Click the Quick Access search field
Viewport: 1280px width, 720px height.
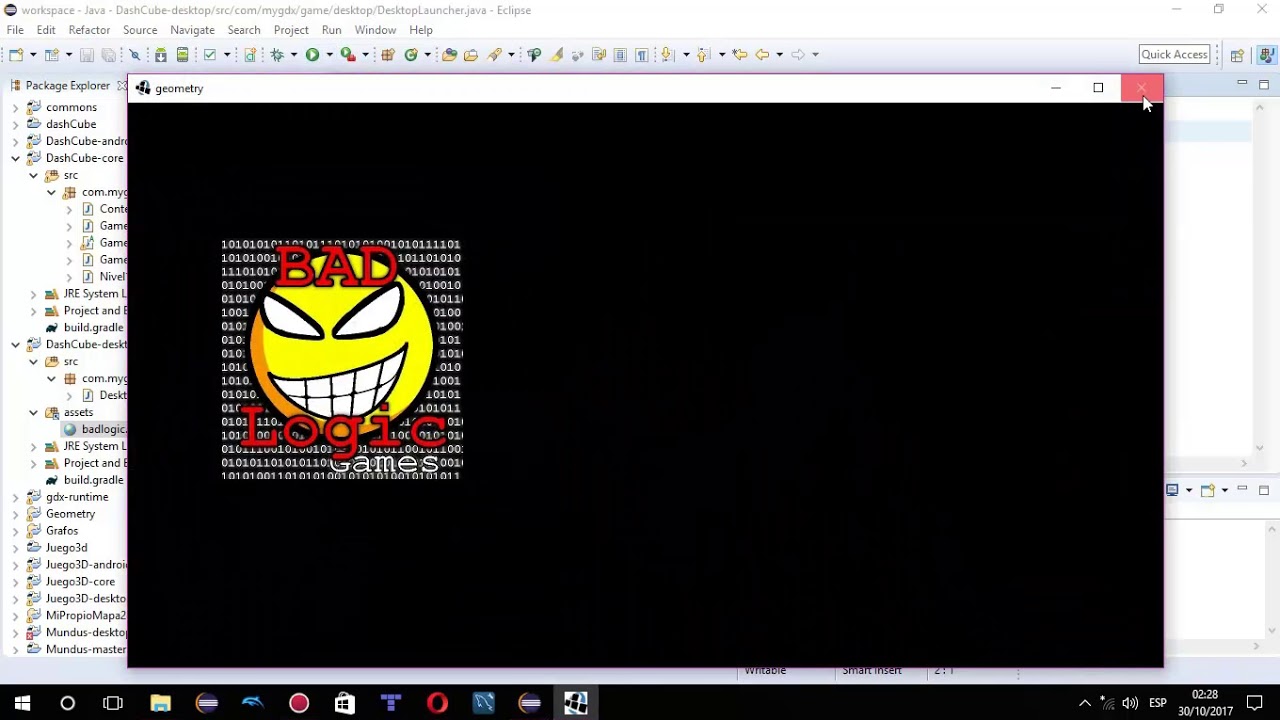[x=1174, y=55]
